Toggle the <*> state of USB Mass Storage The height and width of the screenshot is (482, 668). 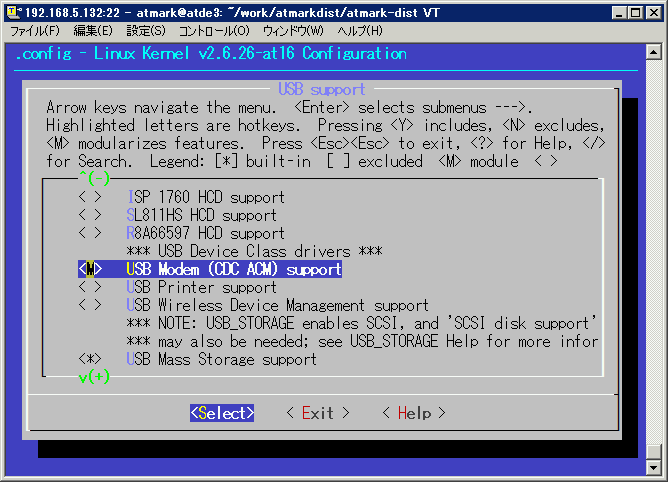(x=90, y=359)
